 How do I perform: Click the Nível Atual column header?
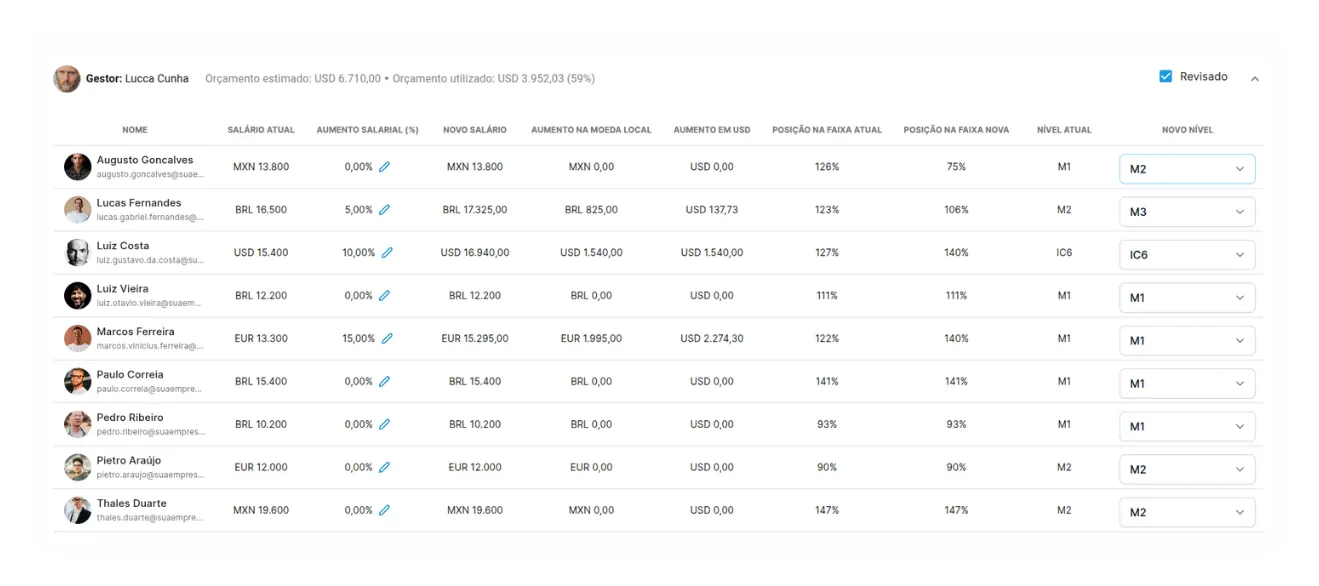click(x=1064, y=130)
